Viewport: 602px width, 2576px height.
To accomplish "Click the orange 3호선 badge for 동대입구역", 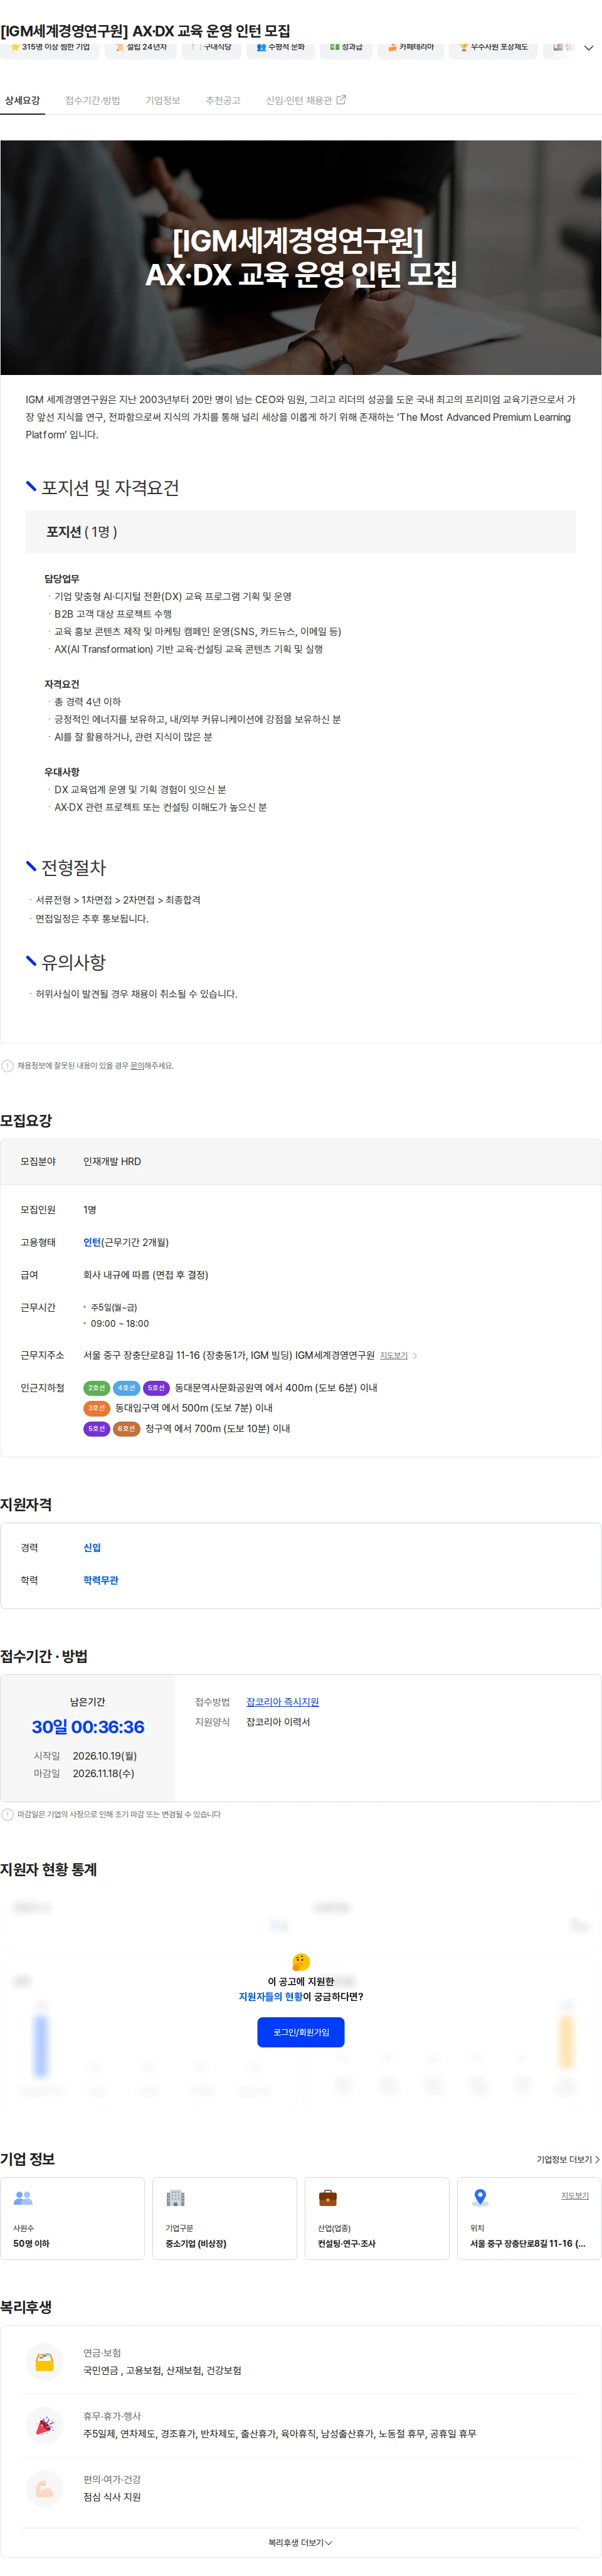I will (96, 1408).
